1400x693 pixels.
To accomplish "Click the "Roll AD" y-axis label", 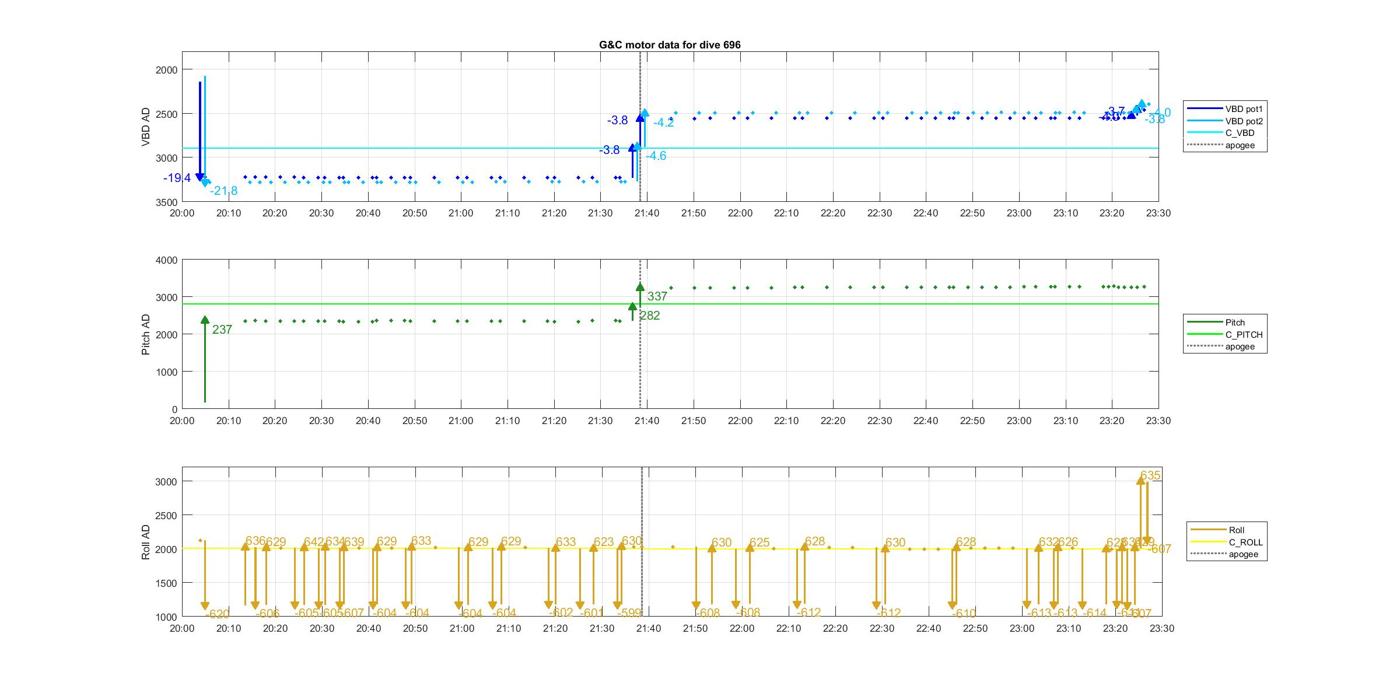I will pyautogui.click(x=146, y=542).
